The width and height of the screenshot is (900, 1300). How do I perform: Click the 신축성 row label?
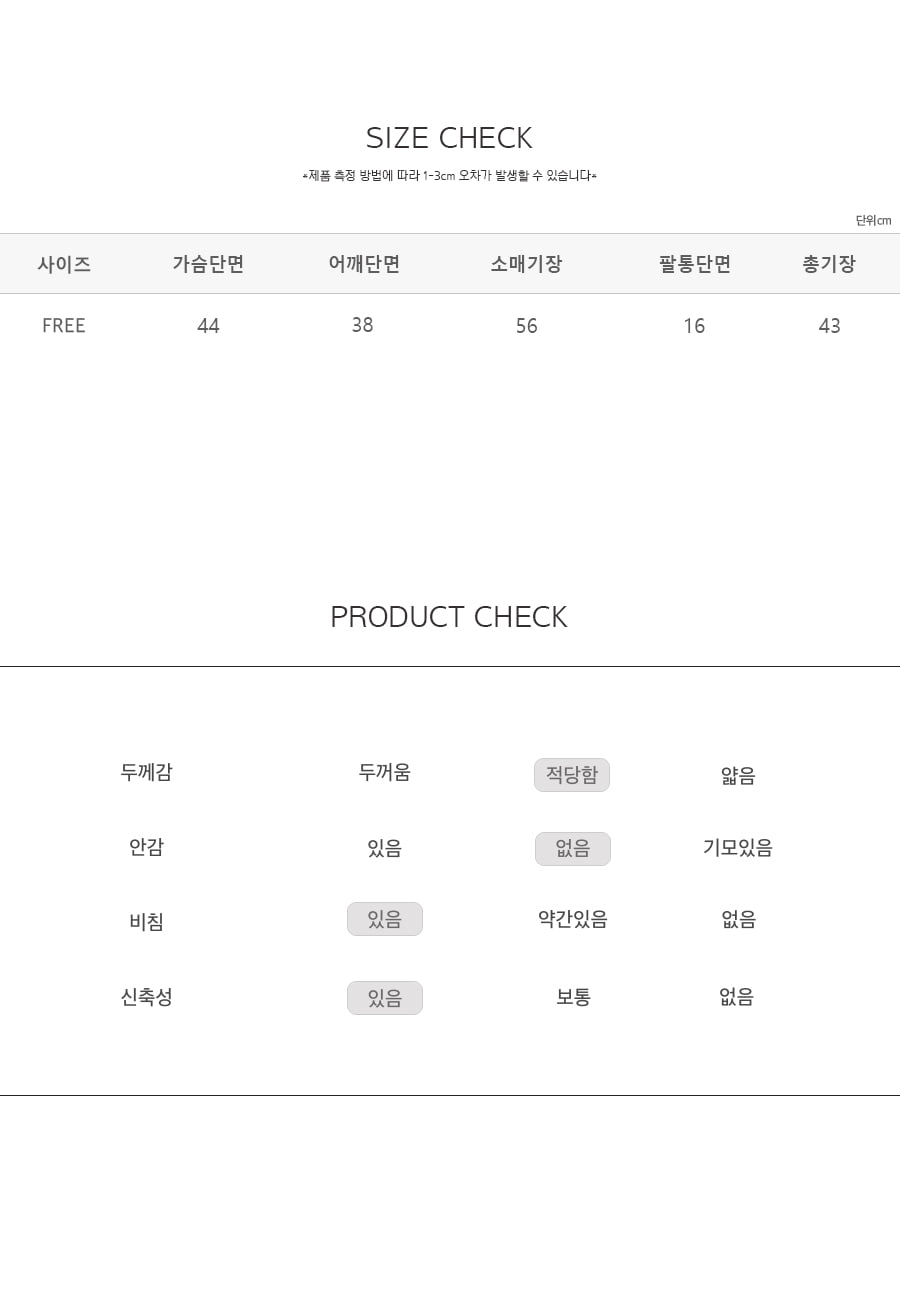click(147, 997)
